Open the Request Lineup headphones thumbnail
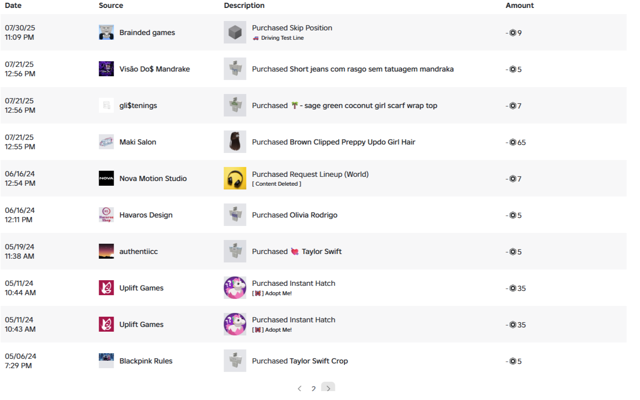Screen dimensions: 640x400 235,178
